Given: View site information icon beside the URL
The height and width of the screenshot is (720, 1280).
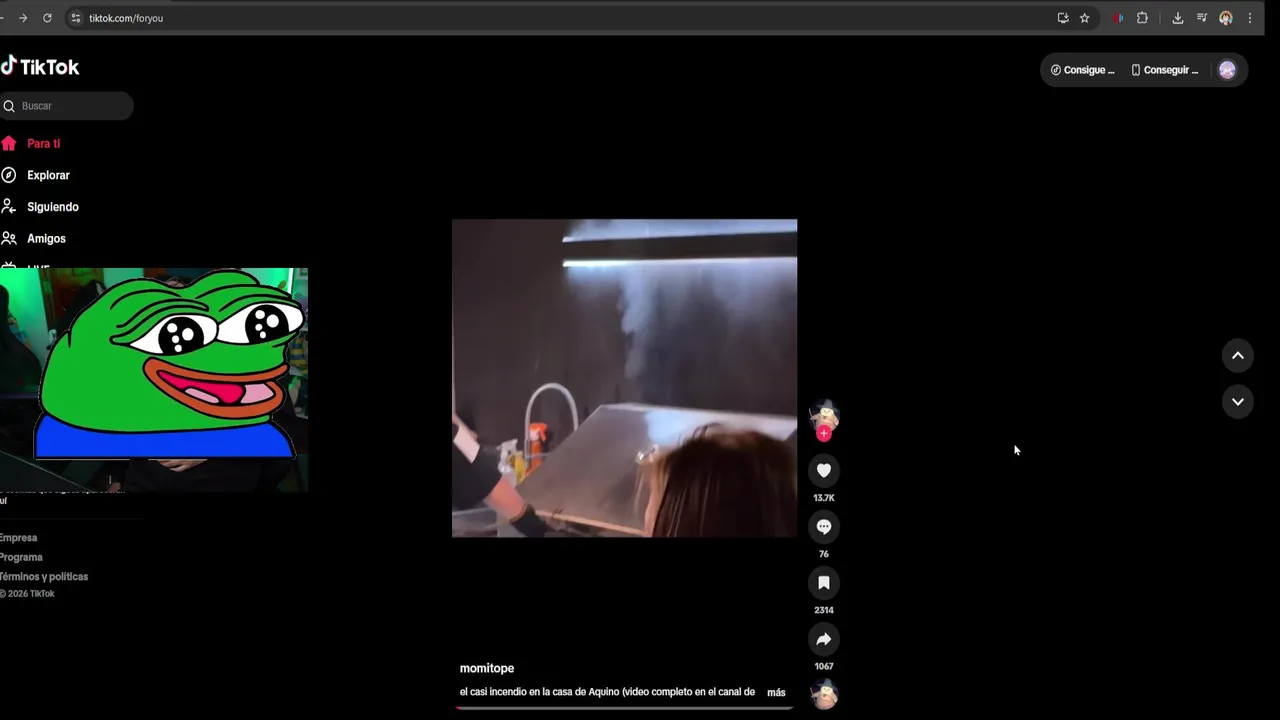Looking at the screenshot, I should [75, 18].
